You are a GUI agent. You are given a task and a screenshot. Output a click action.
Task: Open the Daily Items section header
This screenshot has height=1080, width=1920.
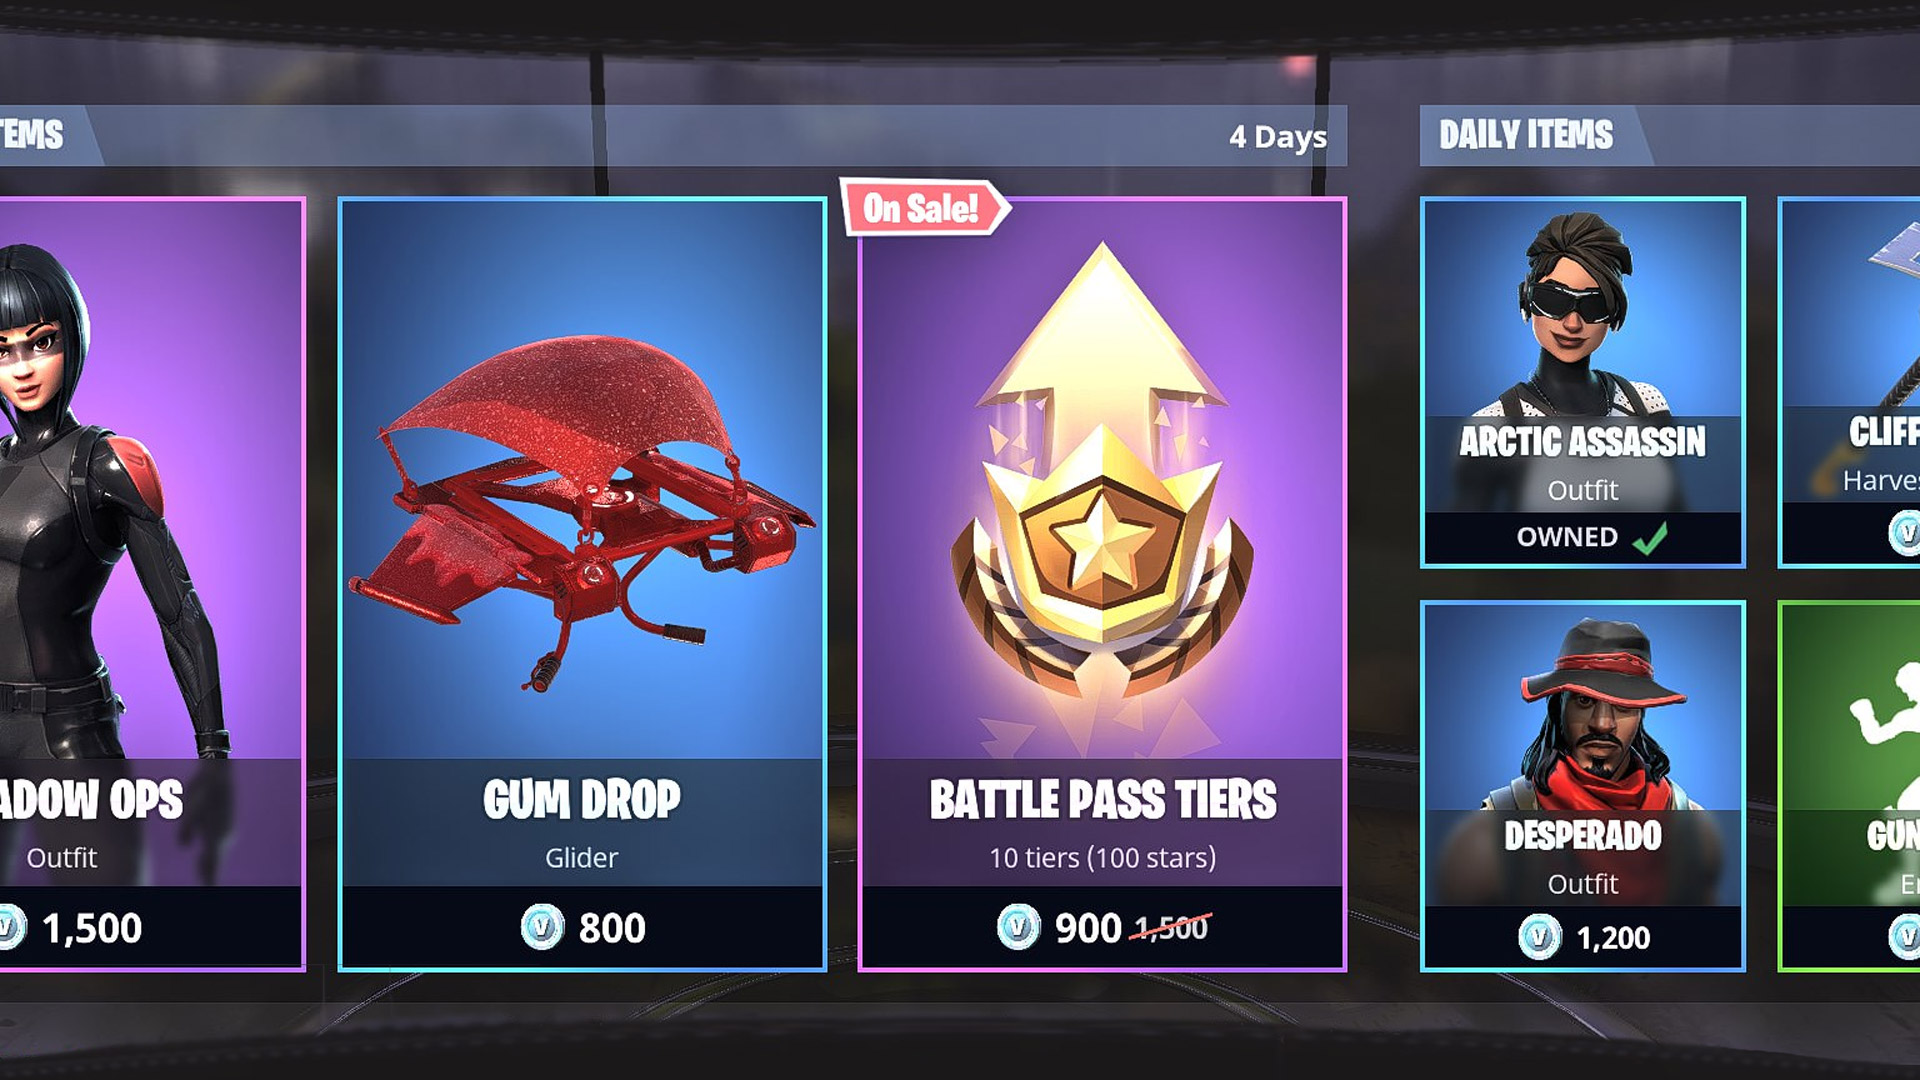click(x=1527, y=135)
